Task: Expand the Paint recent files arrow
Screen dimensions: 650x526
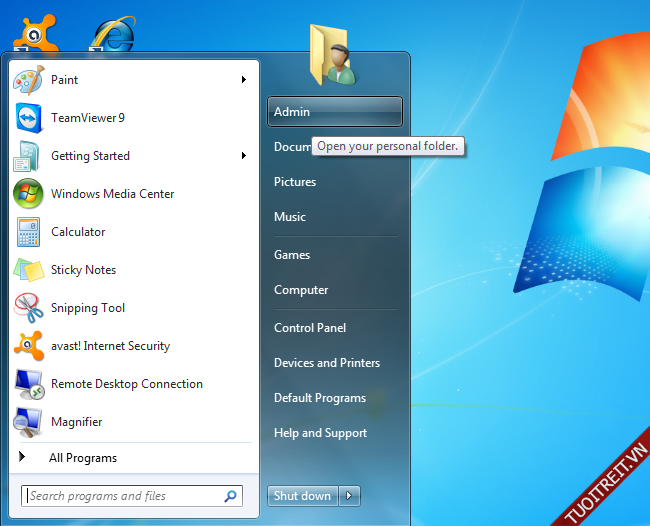Action: (x=244, y=80)
